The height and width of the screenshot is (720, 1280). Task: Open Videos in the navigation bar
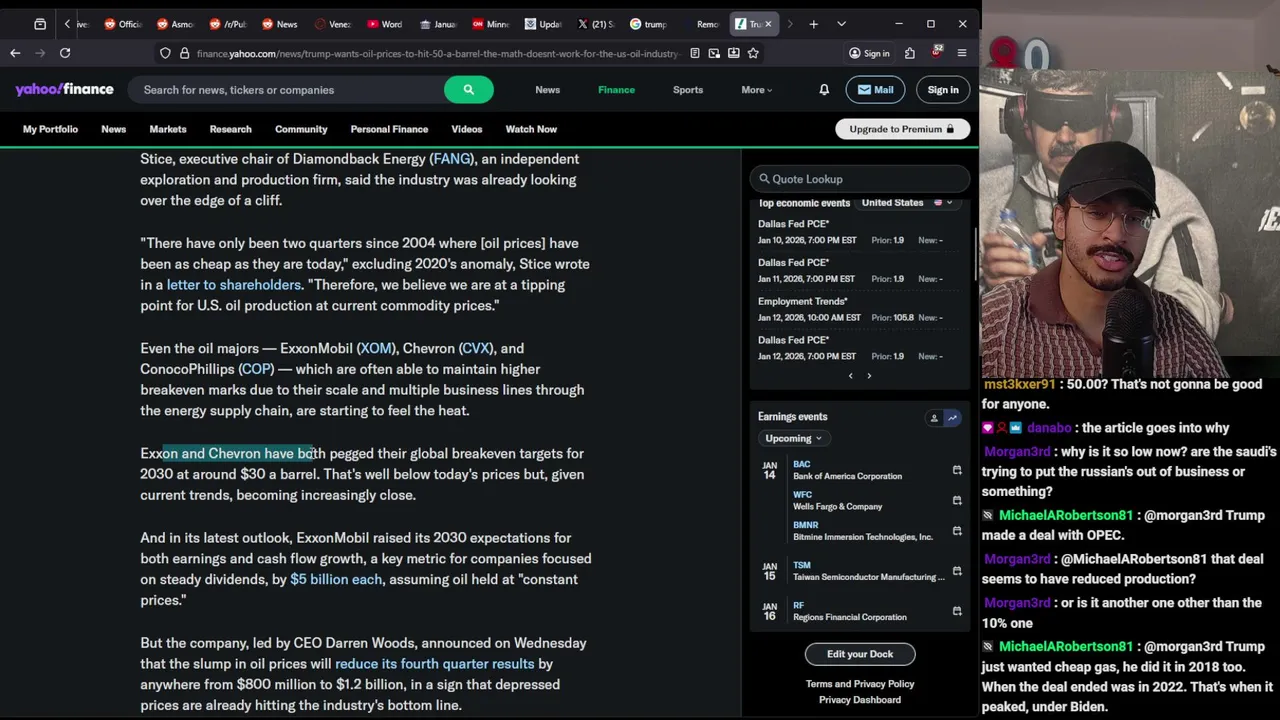pyautogui.click(x=466, y=129)
